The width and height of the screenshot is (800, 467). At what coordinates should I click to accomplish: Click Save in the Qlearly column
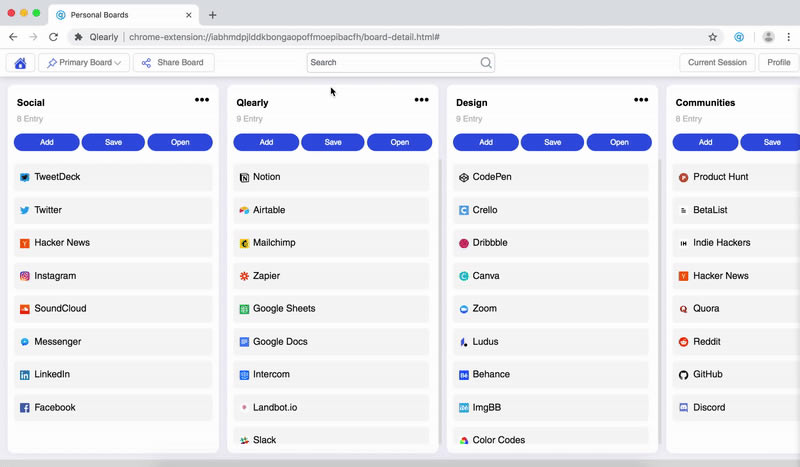pyautogui.click(x=333, y=142)
